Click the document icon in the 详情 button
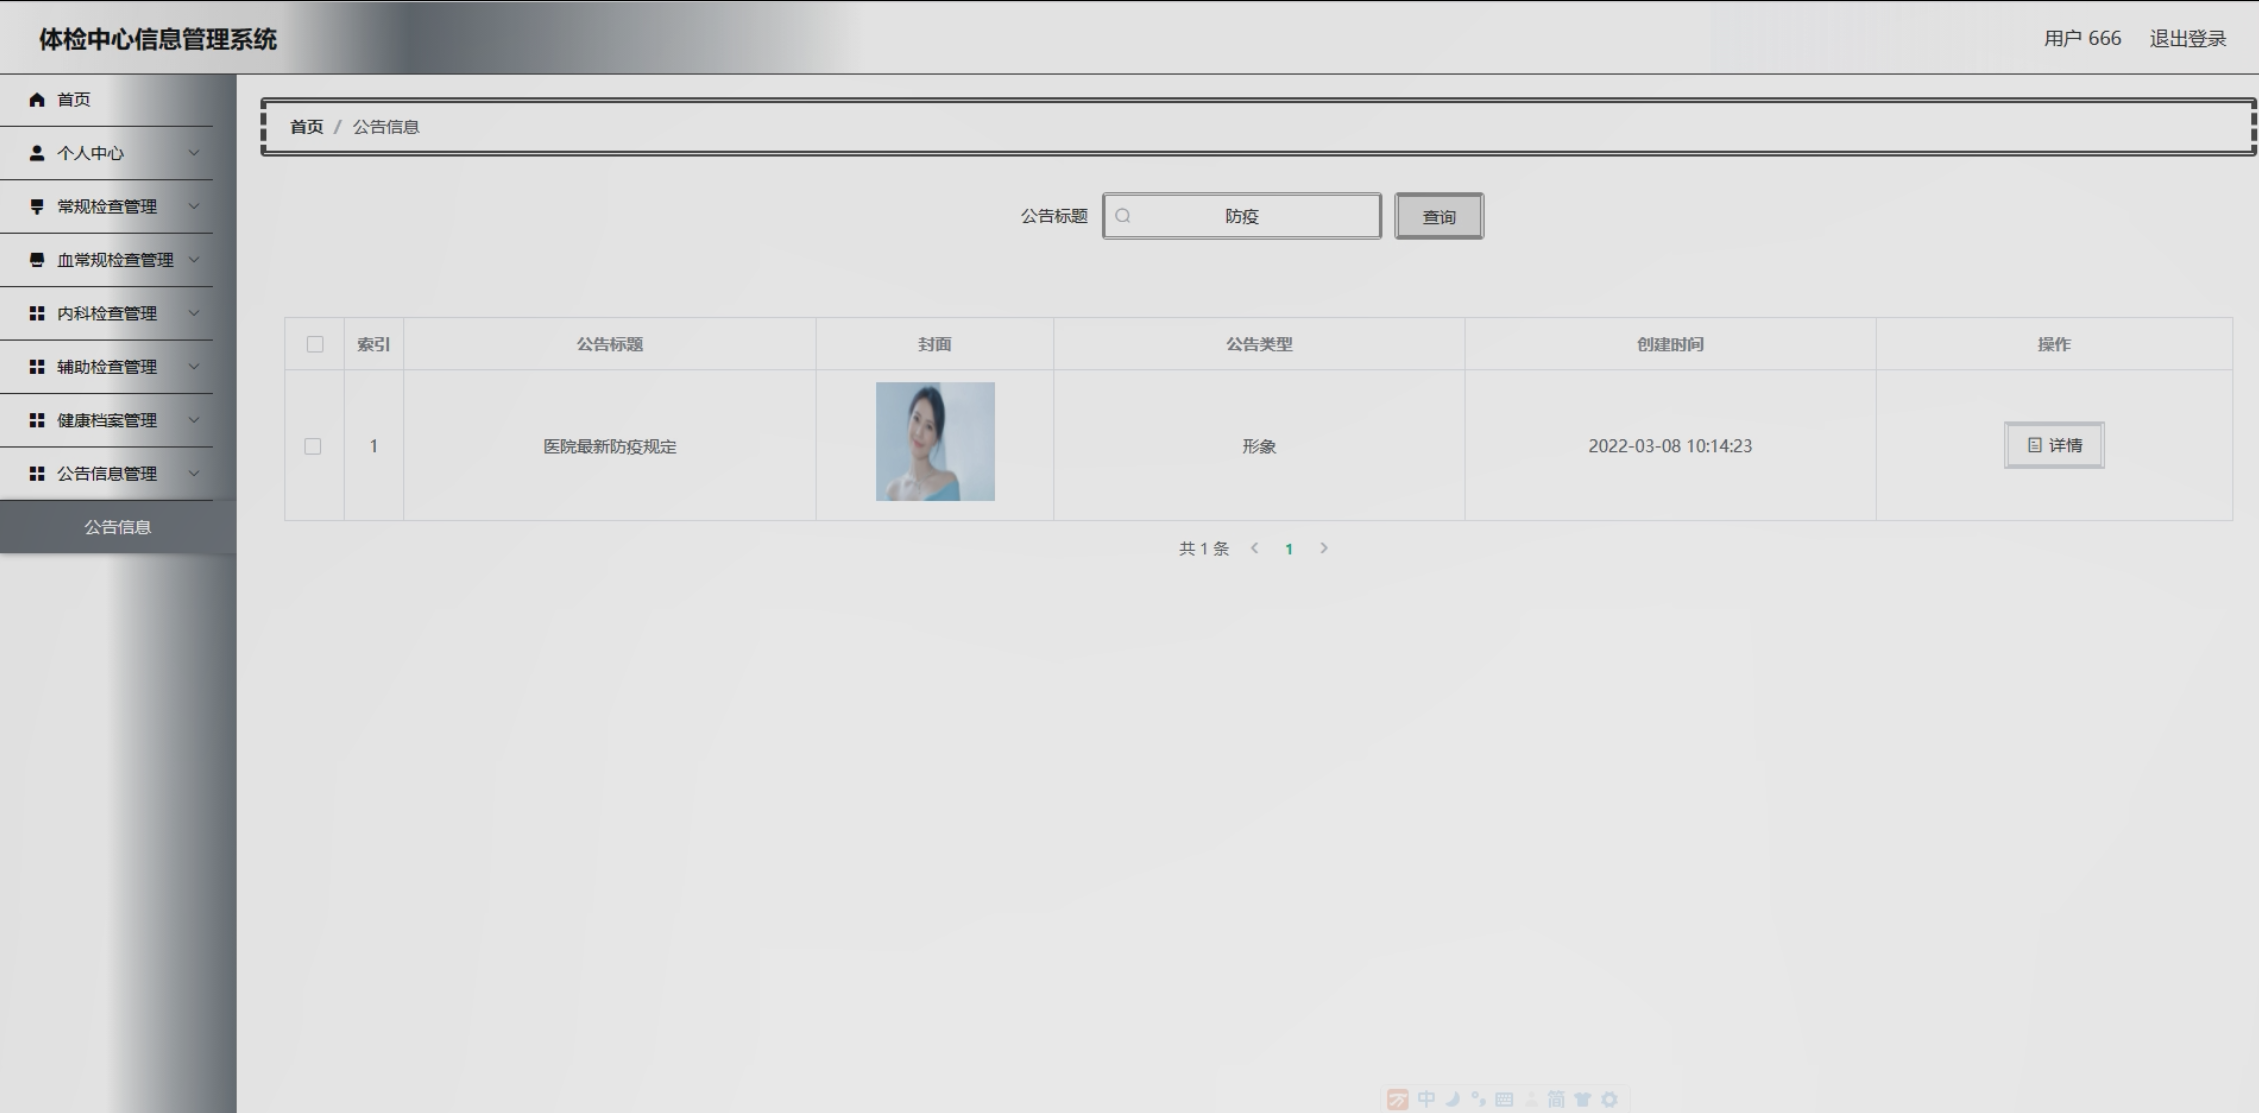Viewport: 2259px width, 1113px height. point(2034,445)
